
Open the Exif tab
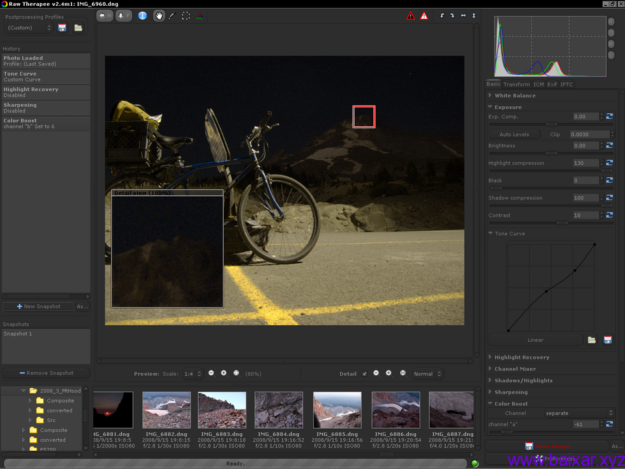click(552, 84)
